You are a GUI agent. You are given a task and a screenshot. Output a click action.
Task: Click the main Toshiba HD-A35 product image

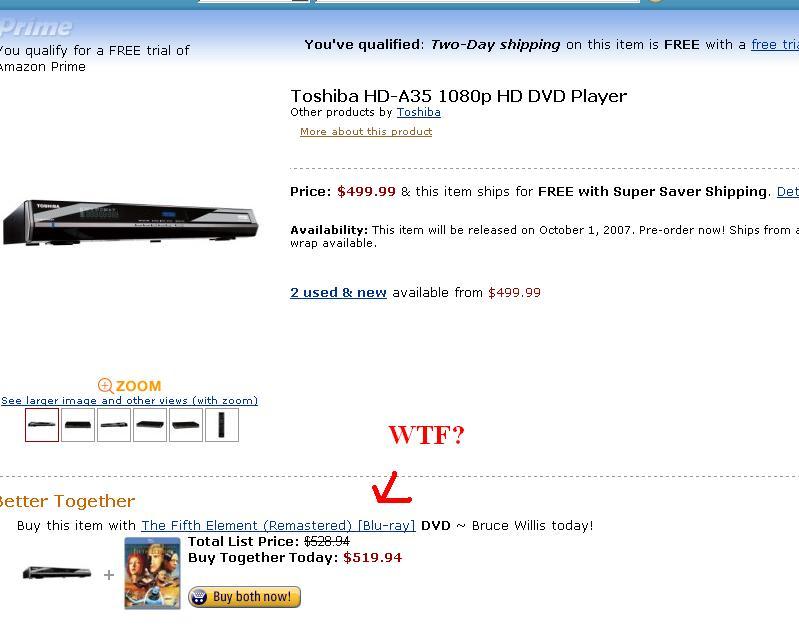pyautogui.click(x=130, y=222)
